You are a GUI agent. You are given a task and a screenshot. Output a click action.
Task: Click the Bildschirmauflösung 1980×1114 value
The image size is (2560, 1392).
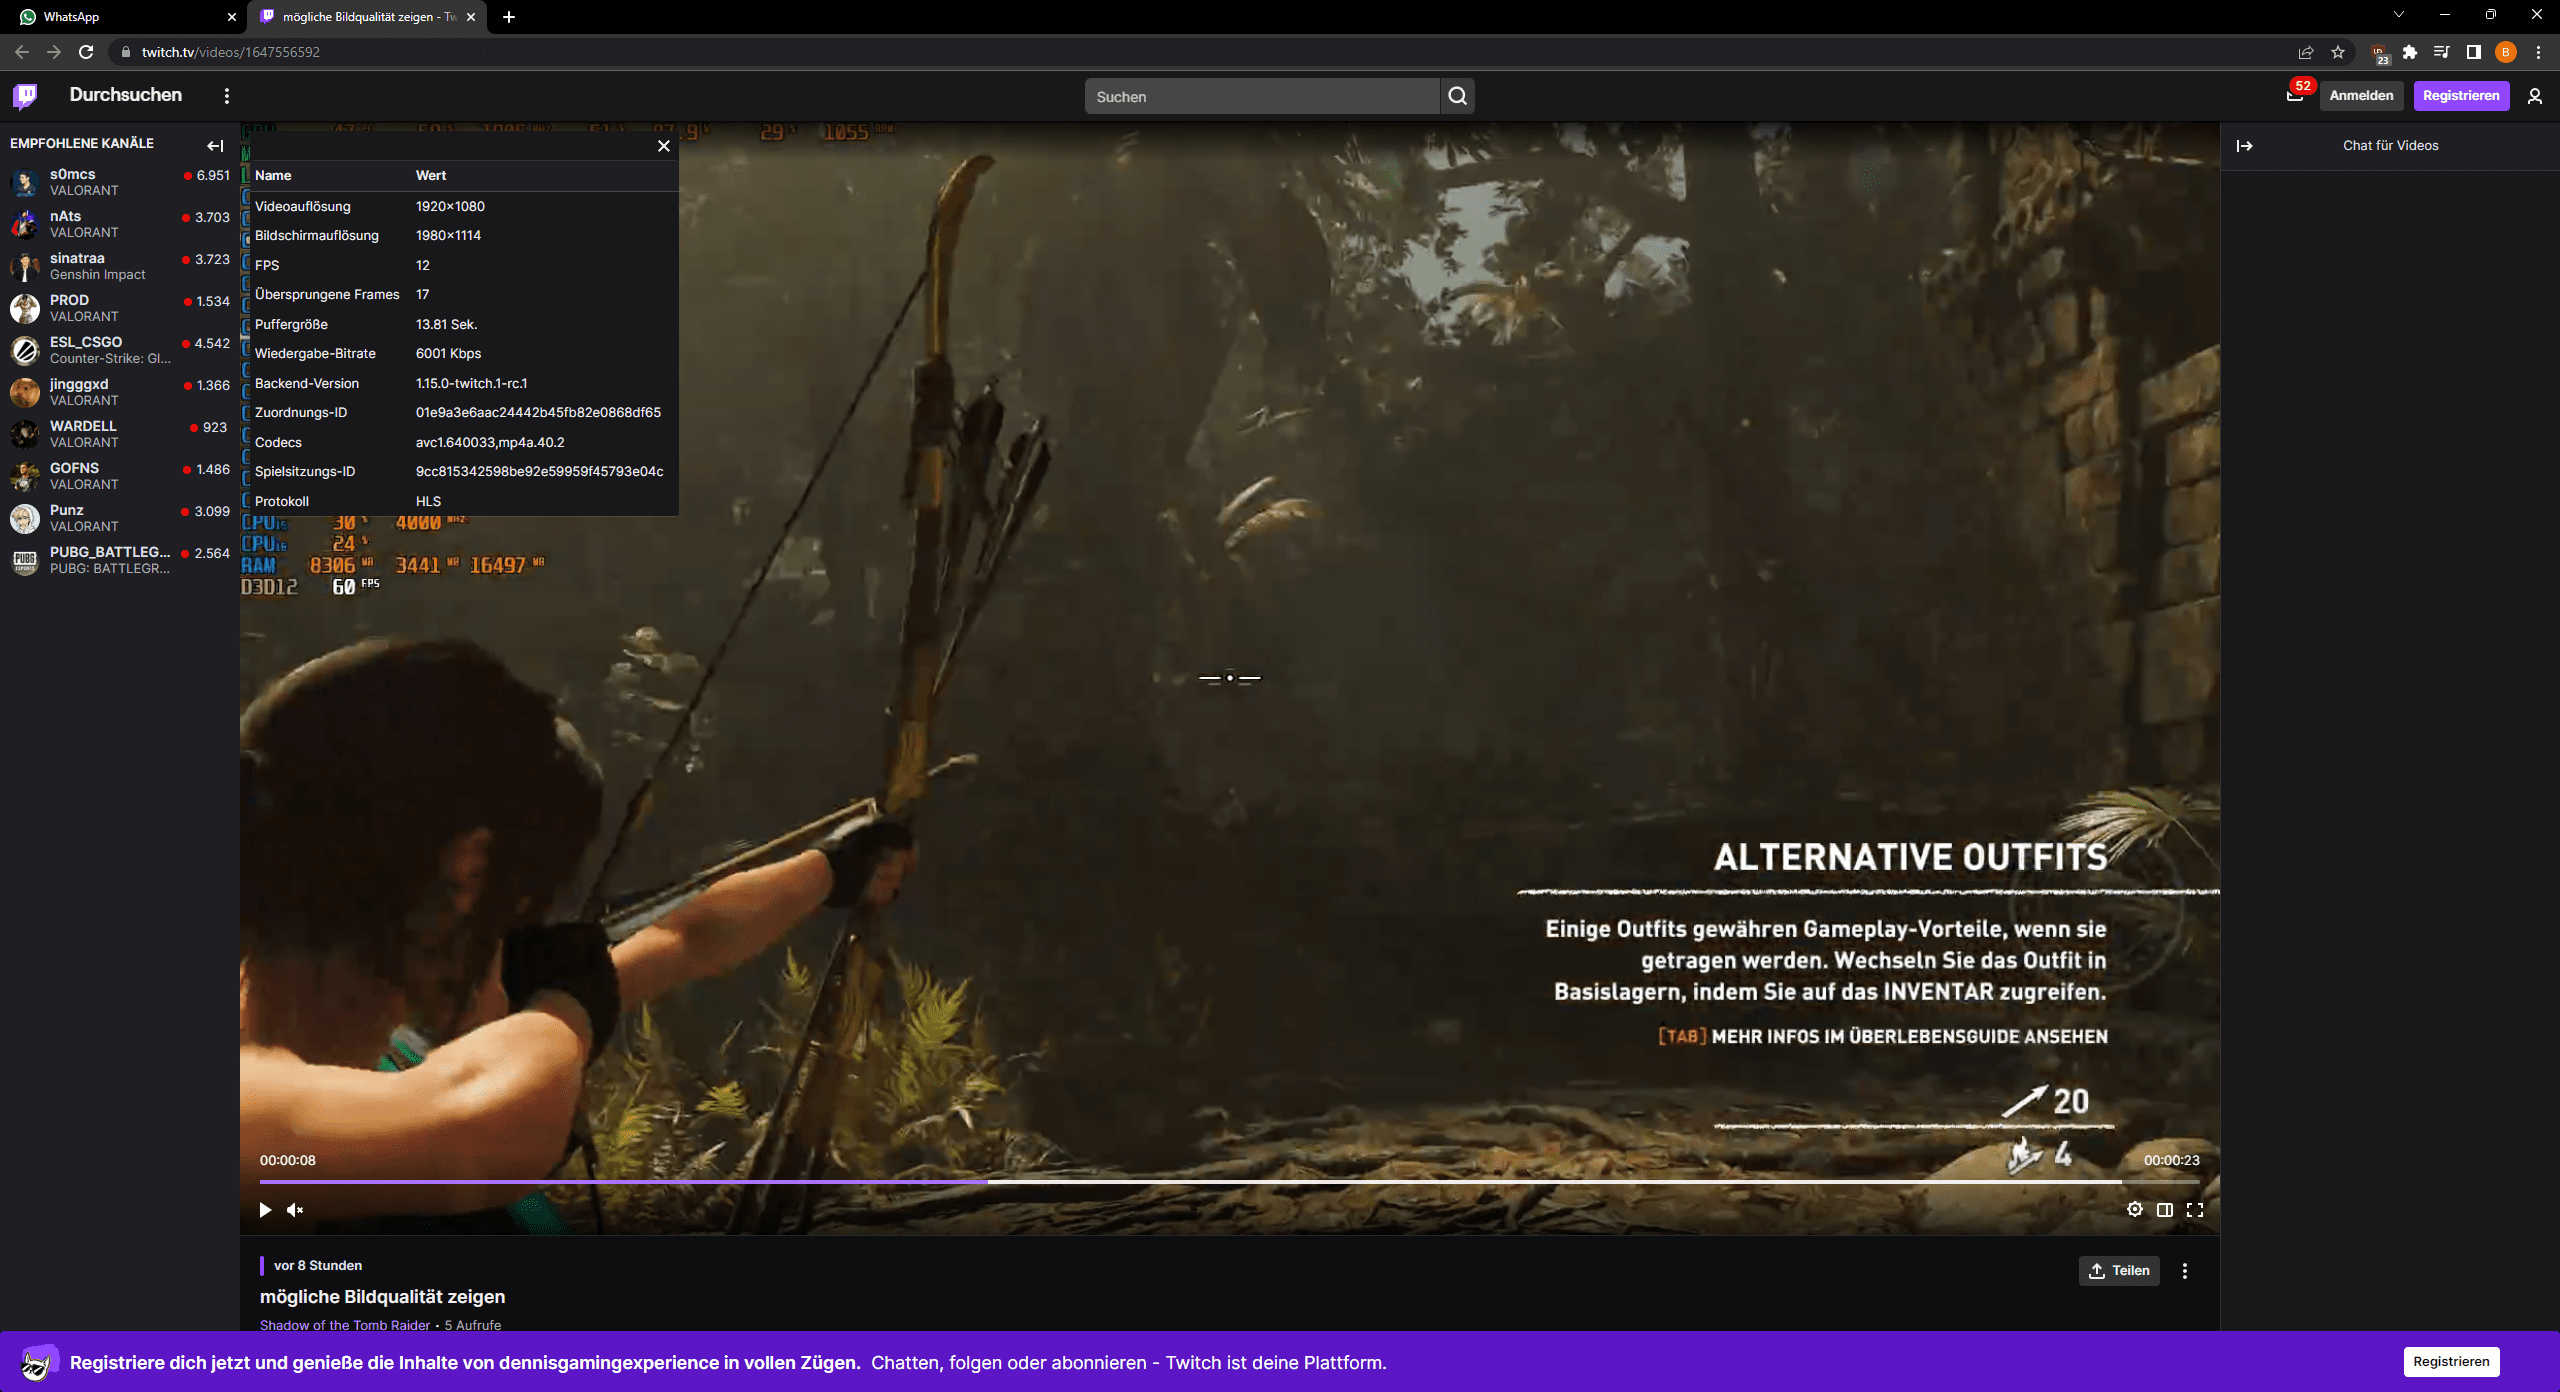448,235
